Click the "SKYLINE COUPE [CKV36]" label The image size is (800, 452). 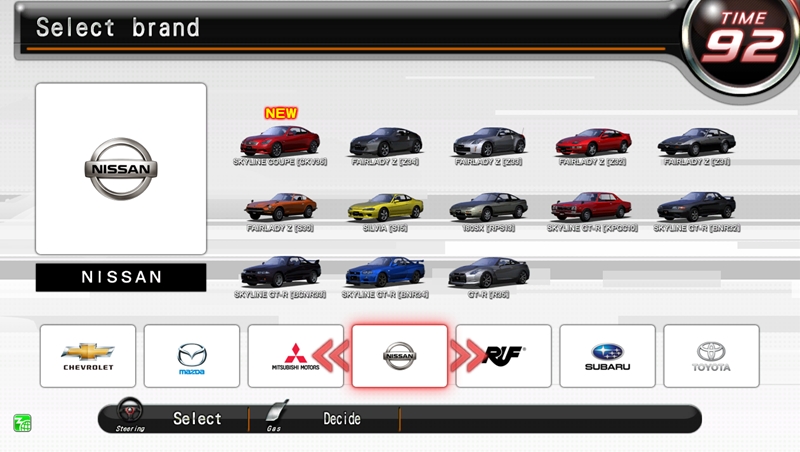click(280, 162)
